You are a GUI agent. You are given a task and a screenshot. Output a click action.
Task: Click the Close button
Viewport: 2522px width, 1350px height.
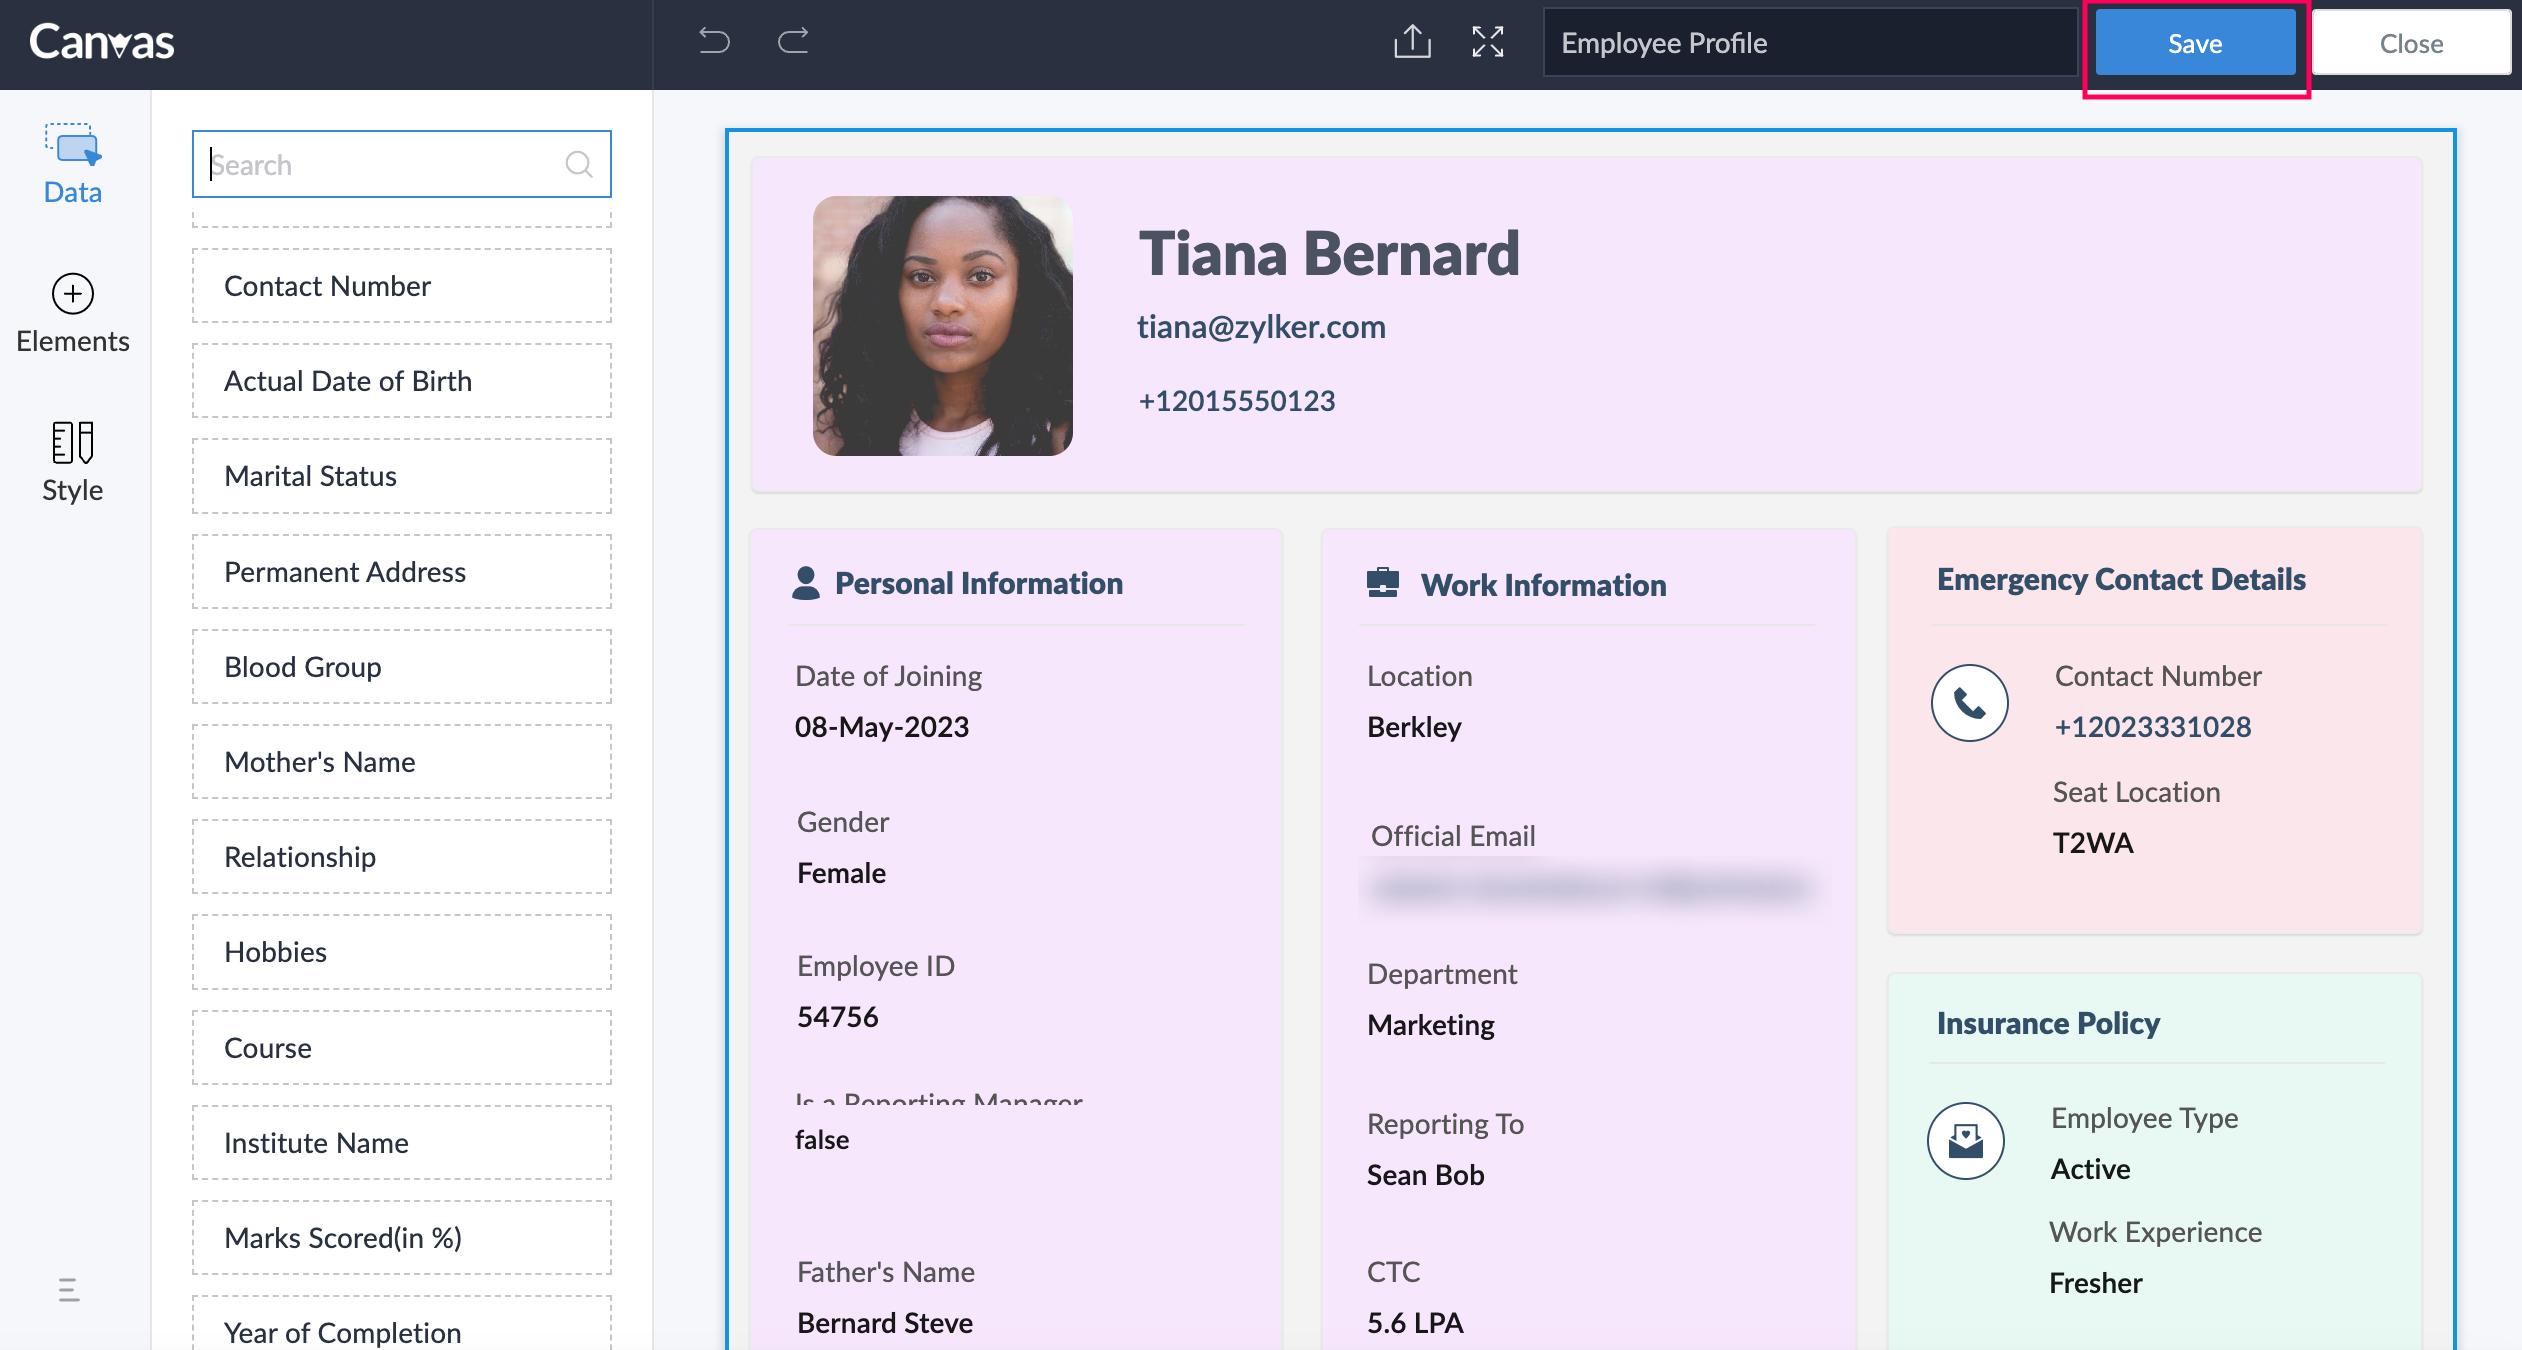[x=2411, y=43]
